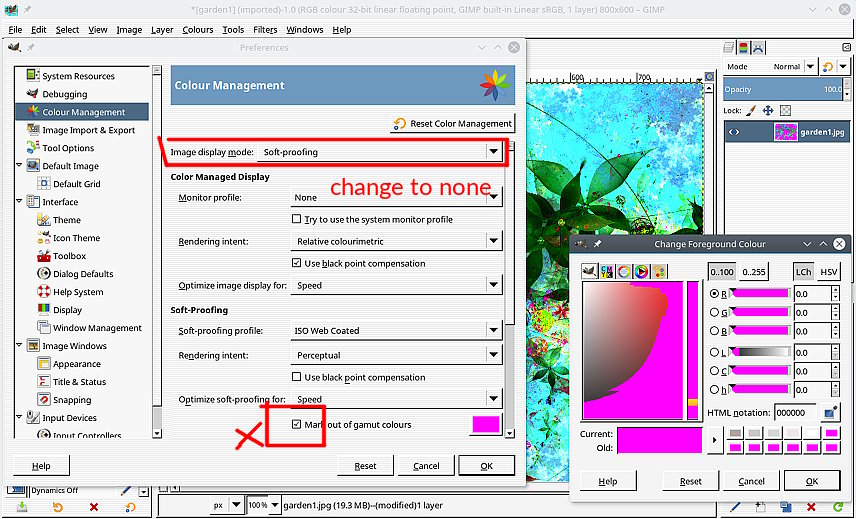Click the duplicate layer icon
The image size is (856, 519).
click(786, 508)
